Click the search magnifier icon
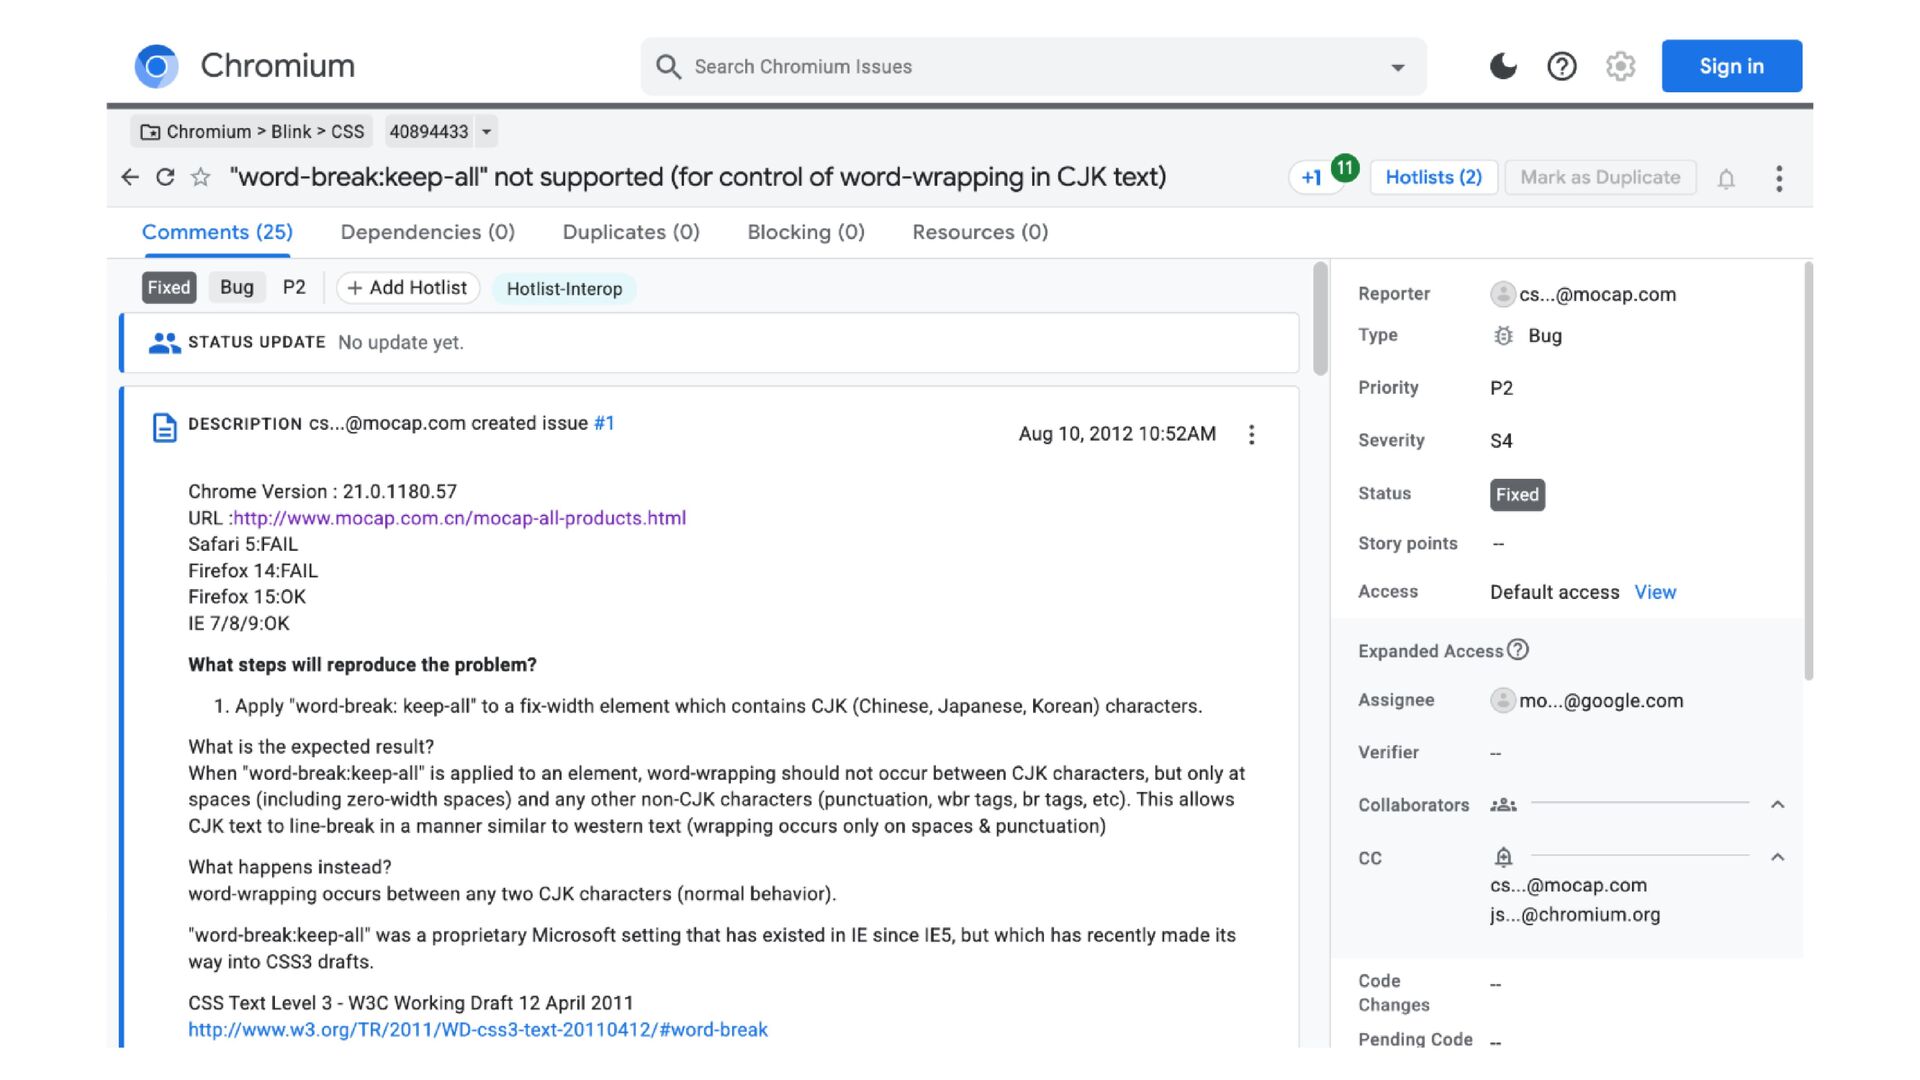The width and height of the screenshot is (1920, 1080). pyautogui.click(x=668, y=67)
